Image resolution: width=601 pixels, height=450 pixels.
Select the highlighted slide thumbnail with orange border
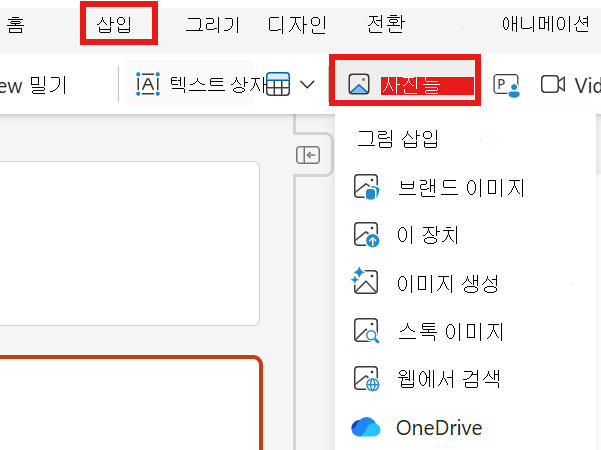130,402
